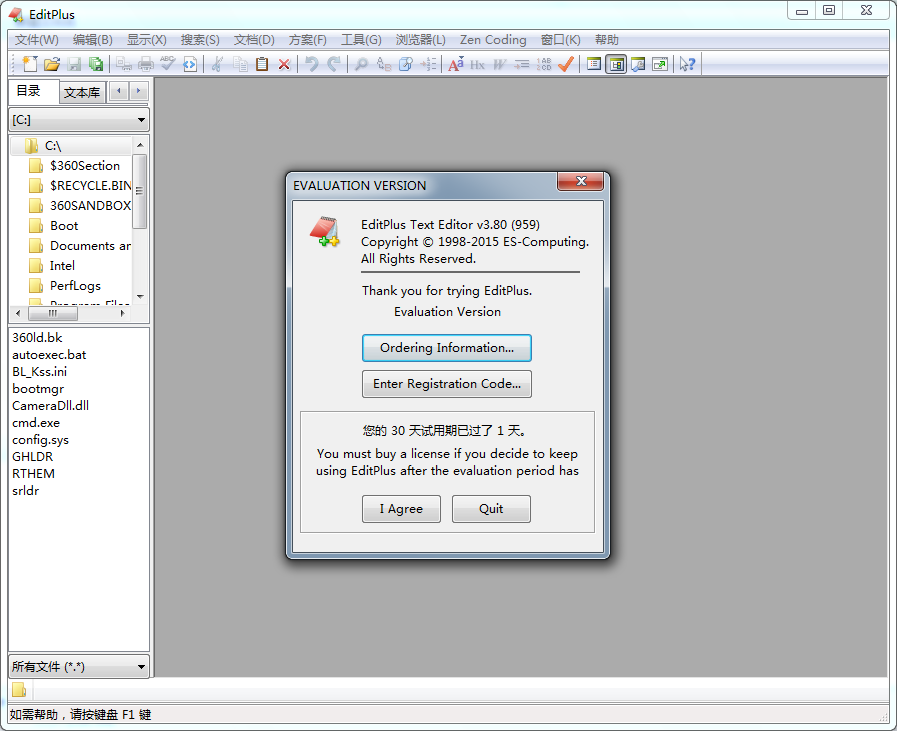Click the Paste clipboard icon in toolbar
Screen dimensions: 897x731
[262, 64]
